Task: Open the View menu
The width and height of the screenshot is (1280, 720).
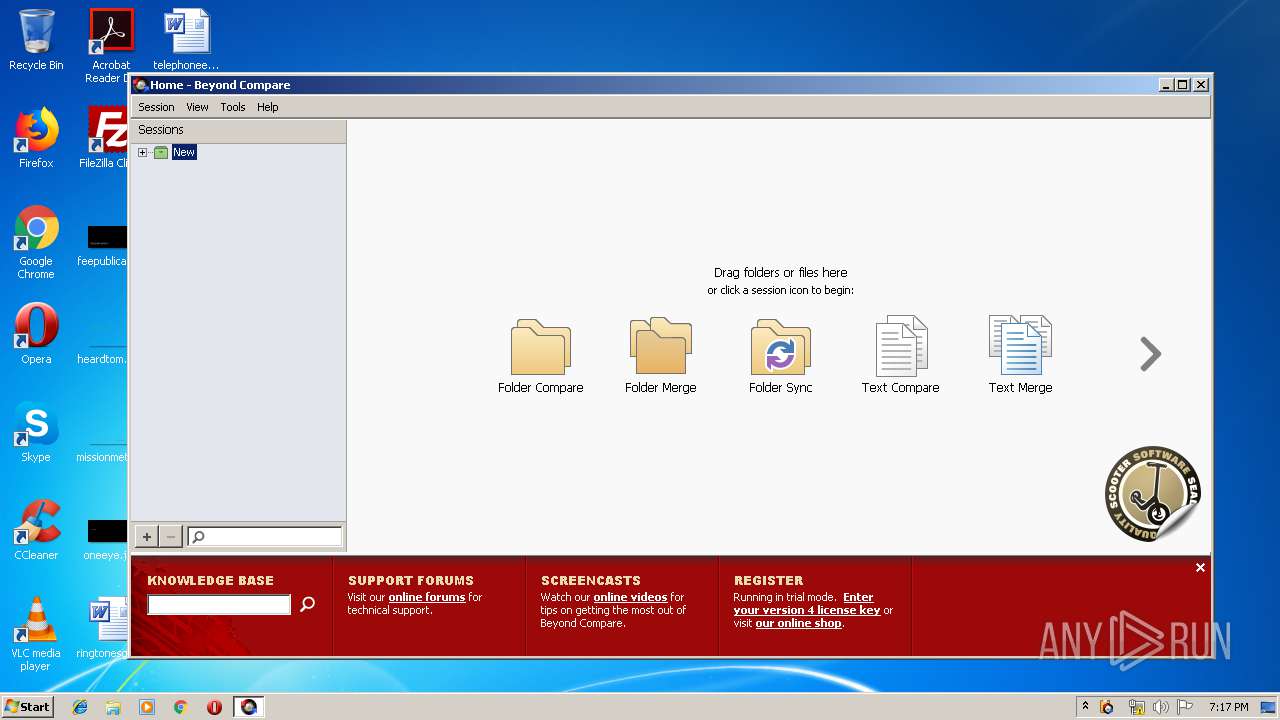Action: point(197,107)
